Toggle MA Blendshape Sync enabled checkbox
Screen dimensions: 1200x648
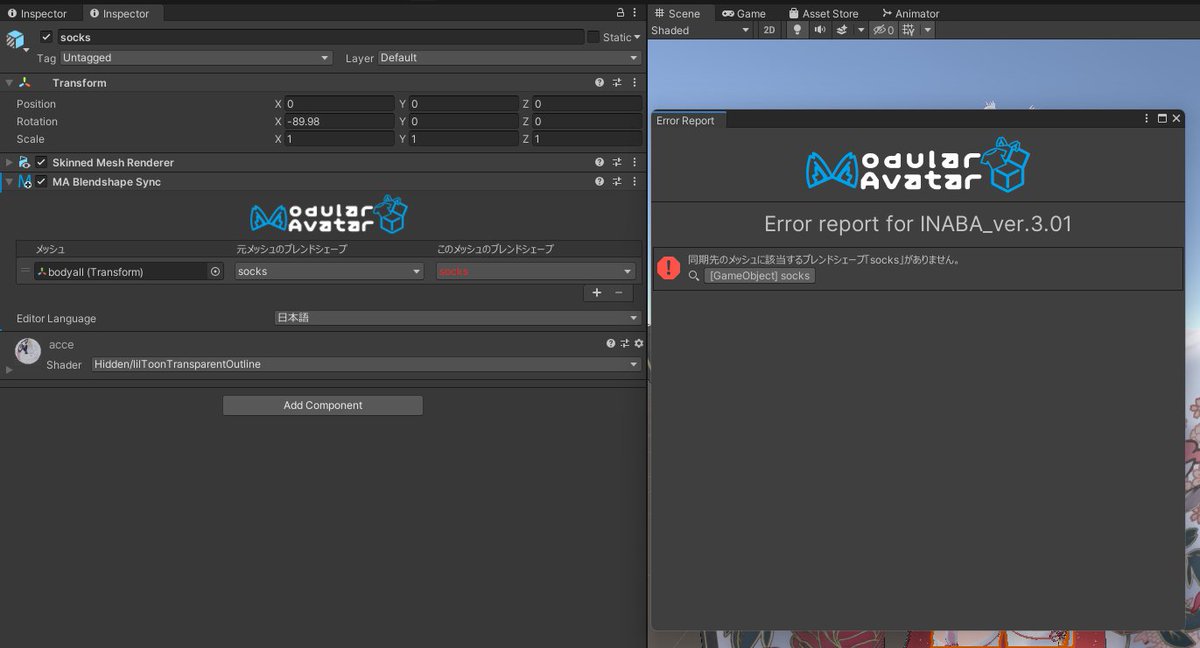(41, 182)
